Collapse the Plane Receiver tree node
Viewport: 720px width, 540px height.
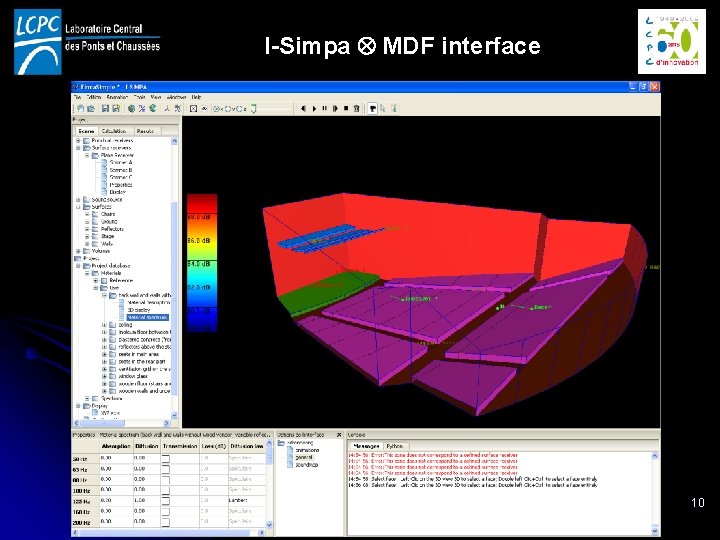pos(87,155)
